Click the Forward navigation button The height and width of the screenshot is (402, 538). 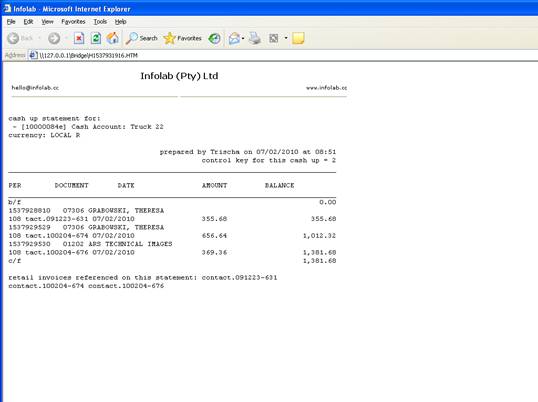[x=54, y=38]
